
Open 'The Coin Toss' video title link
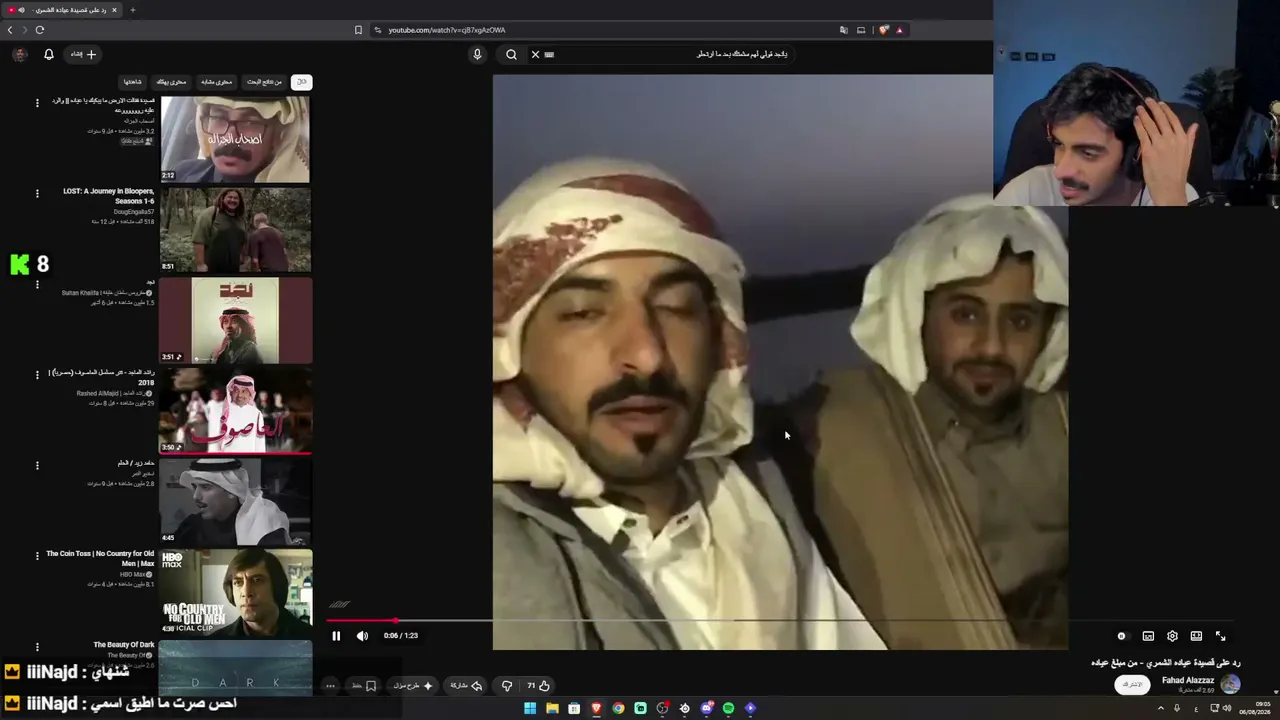pos(100,558)
